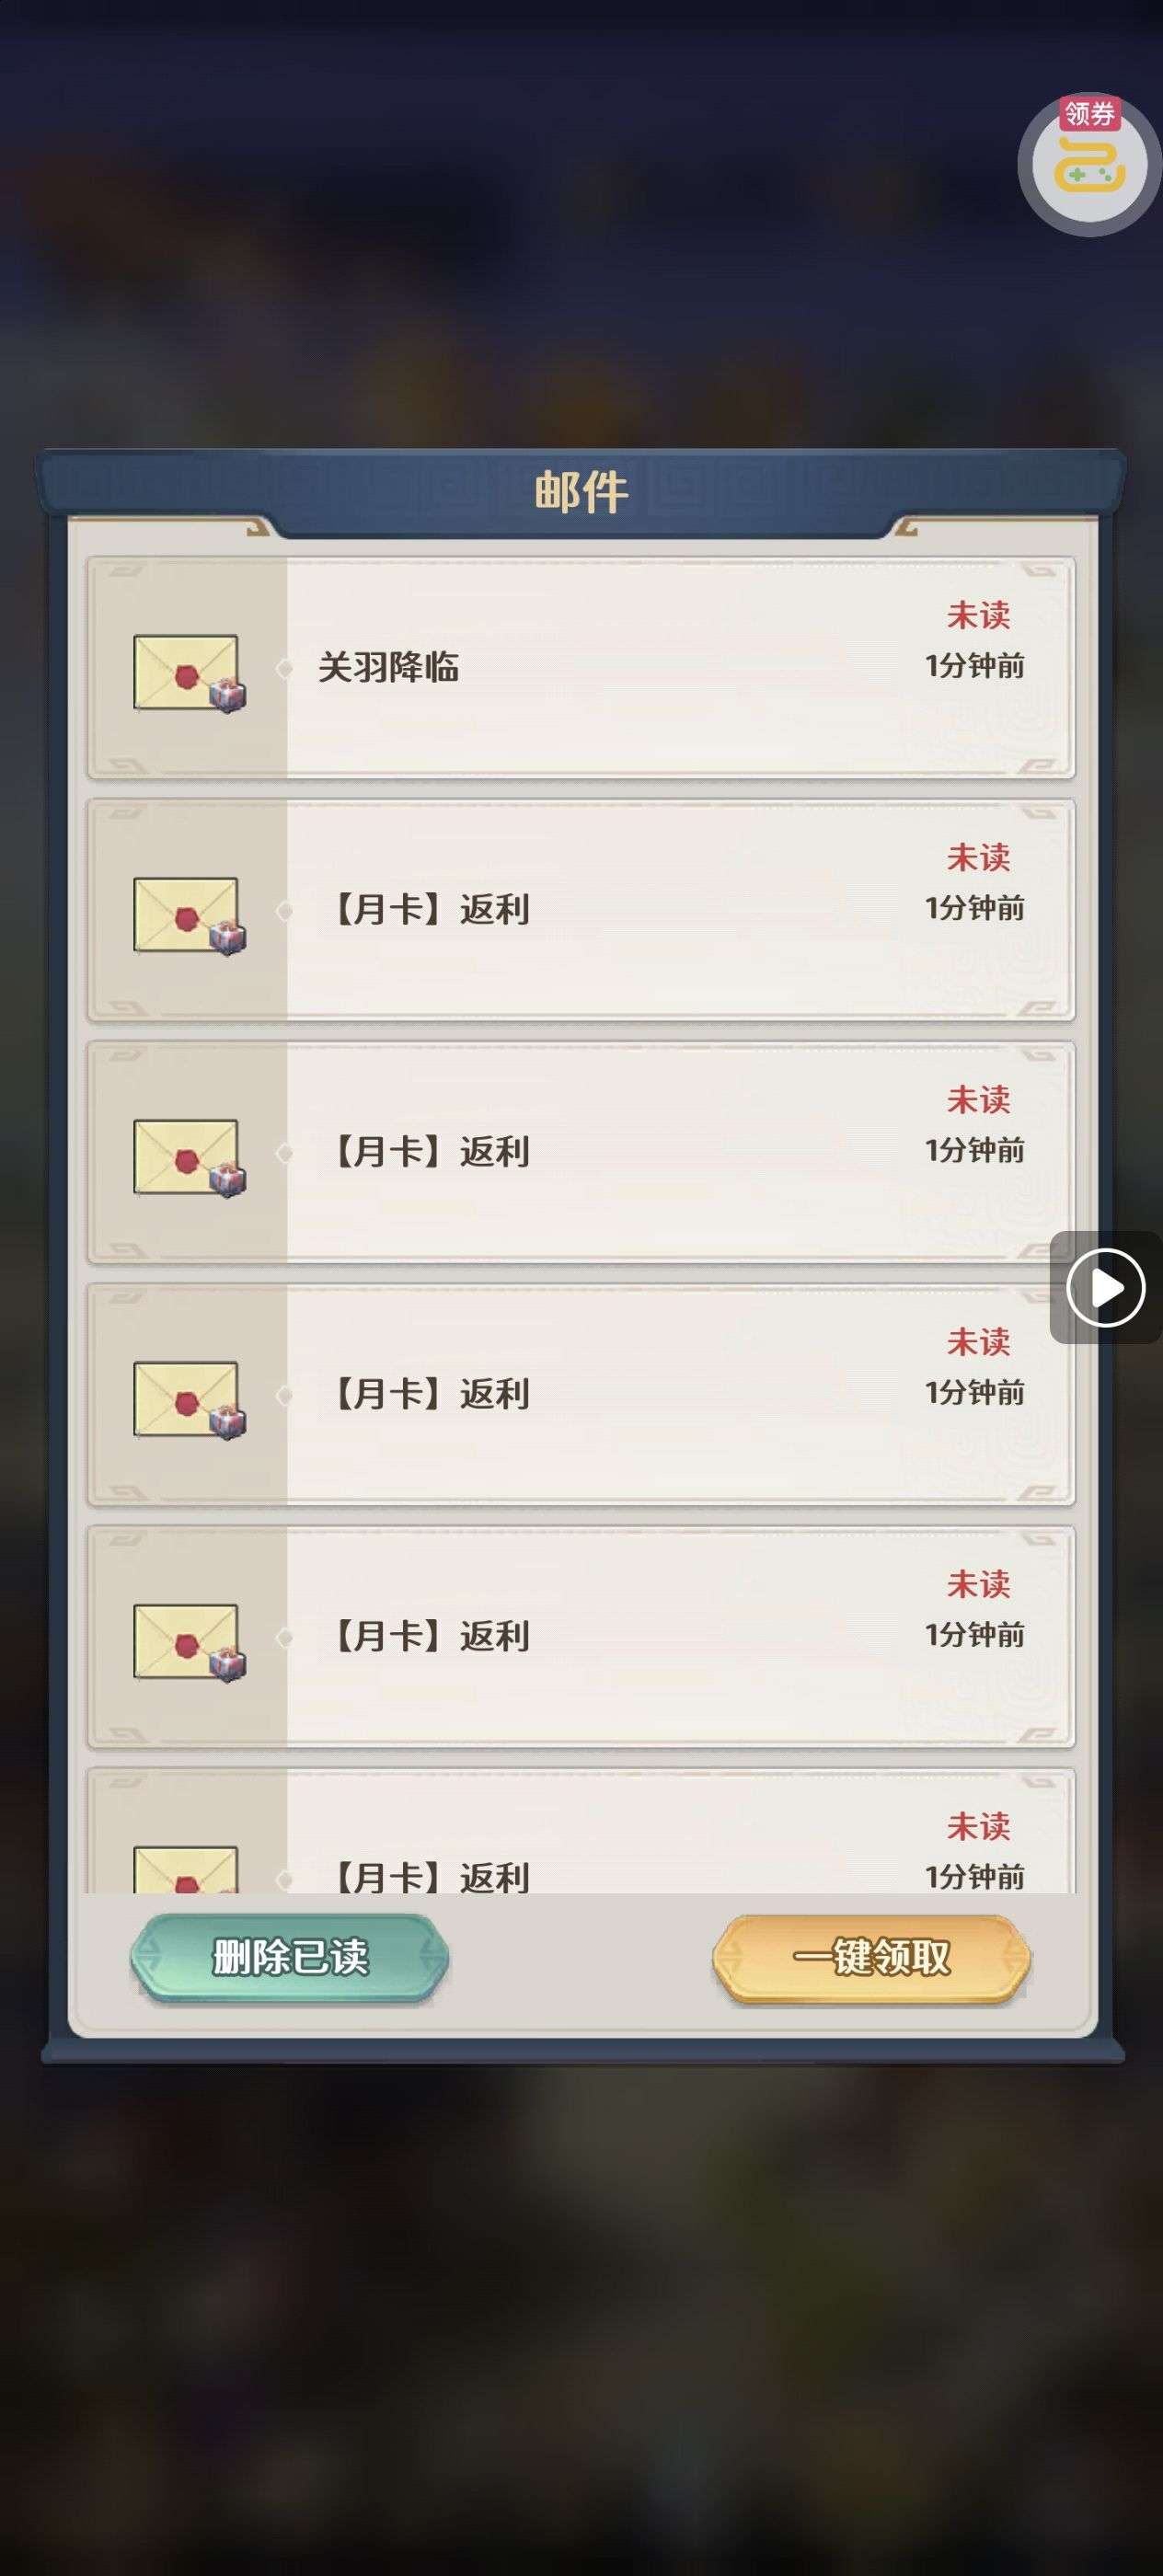Tap the partially visible bottom mail envelope
Screen dimensions: 1163x2576
click(x=186, y=1869)
